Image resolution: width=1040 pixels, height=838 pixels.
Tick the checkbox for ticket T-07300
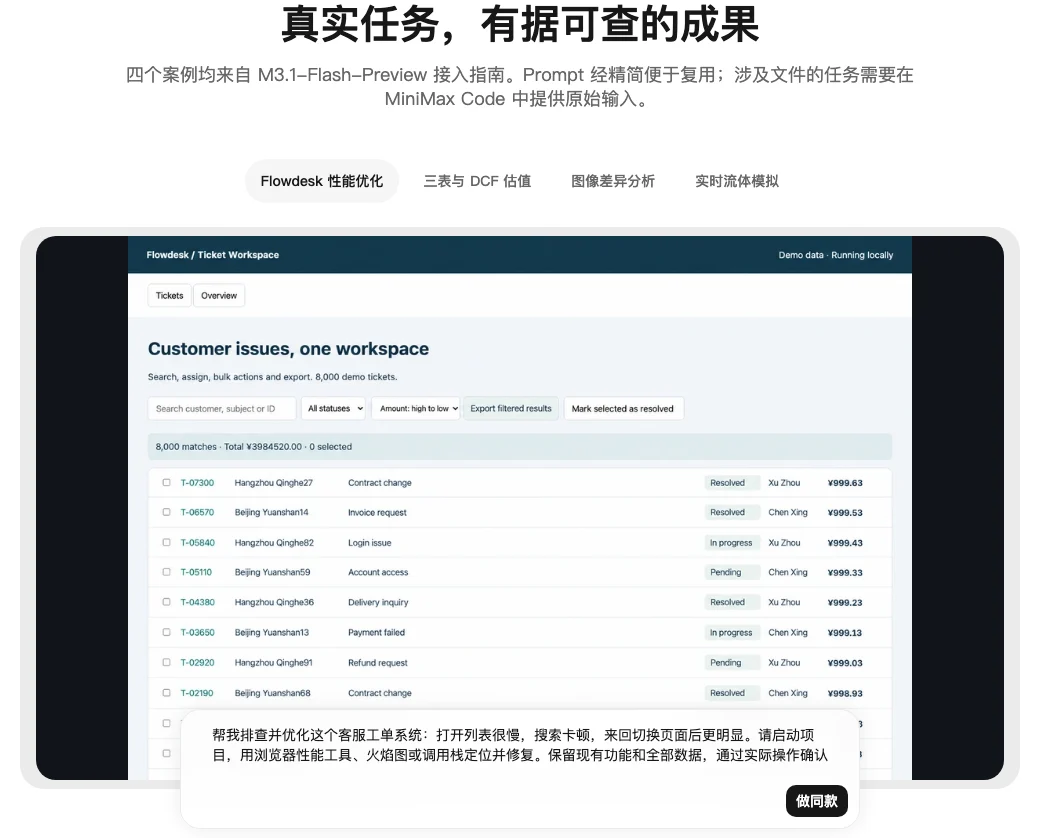(166, 482)
